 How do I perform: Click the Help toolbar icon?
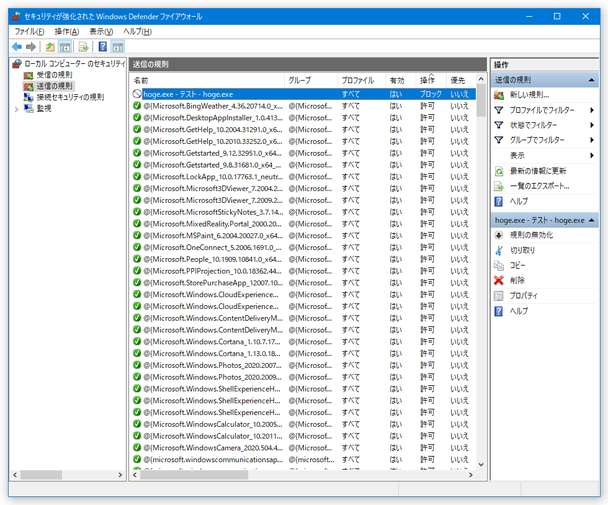[x=102, y=47]
